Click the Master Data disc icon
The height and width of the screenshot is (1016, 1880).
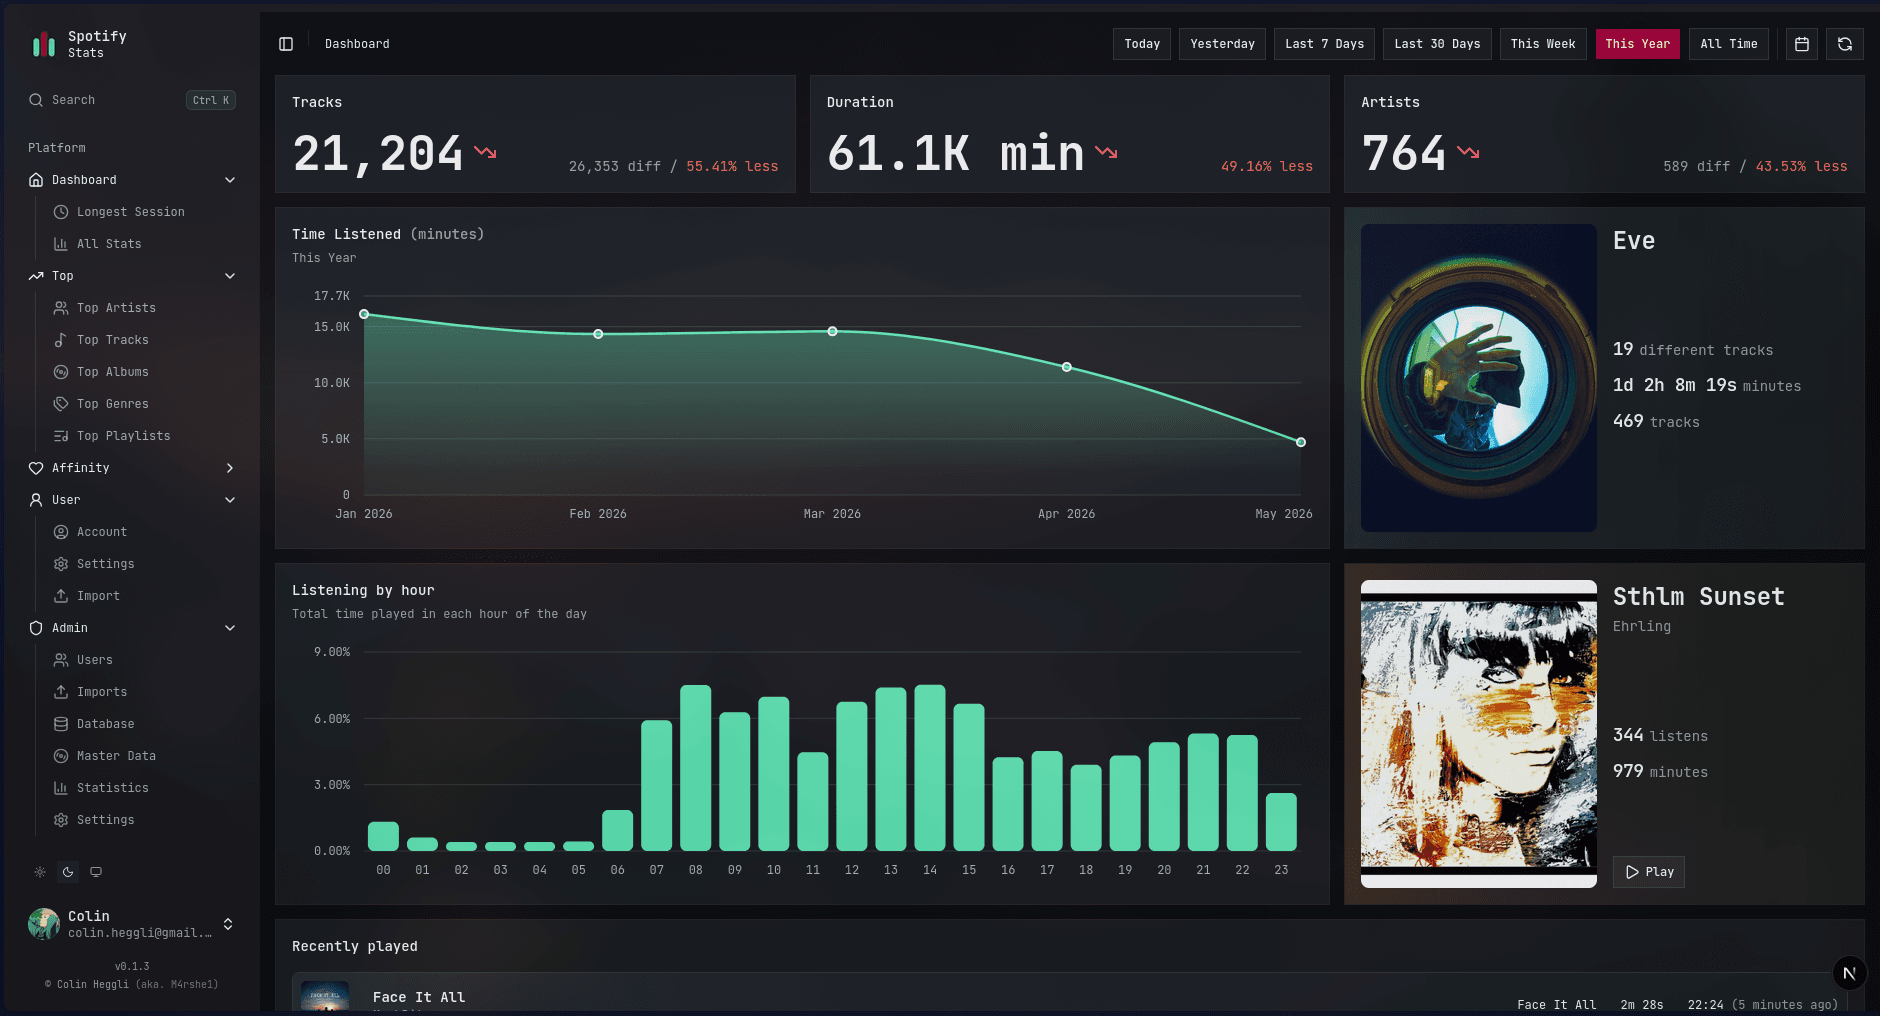point(61,756)
